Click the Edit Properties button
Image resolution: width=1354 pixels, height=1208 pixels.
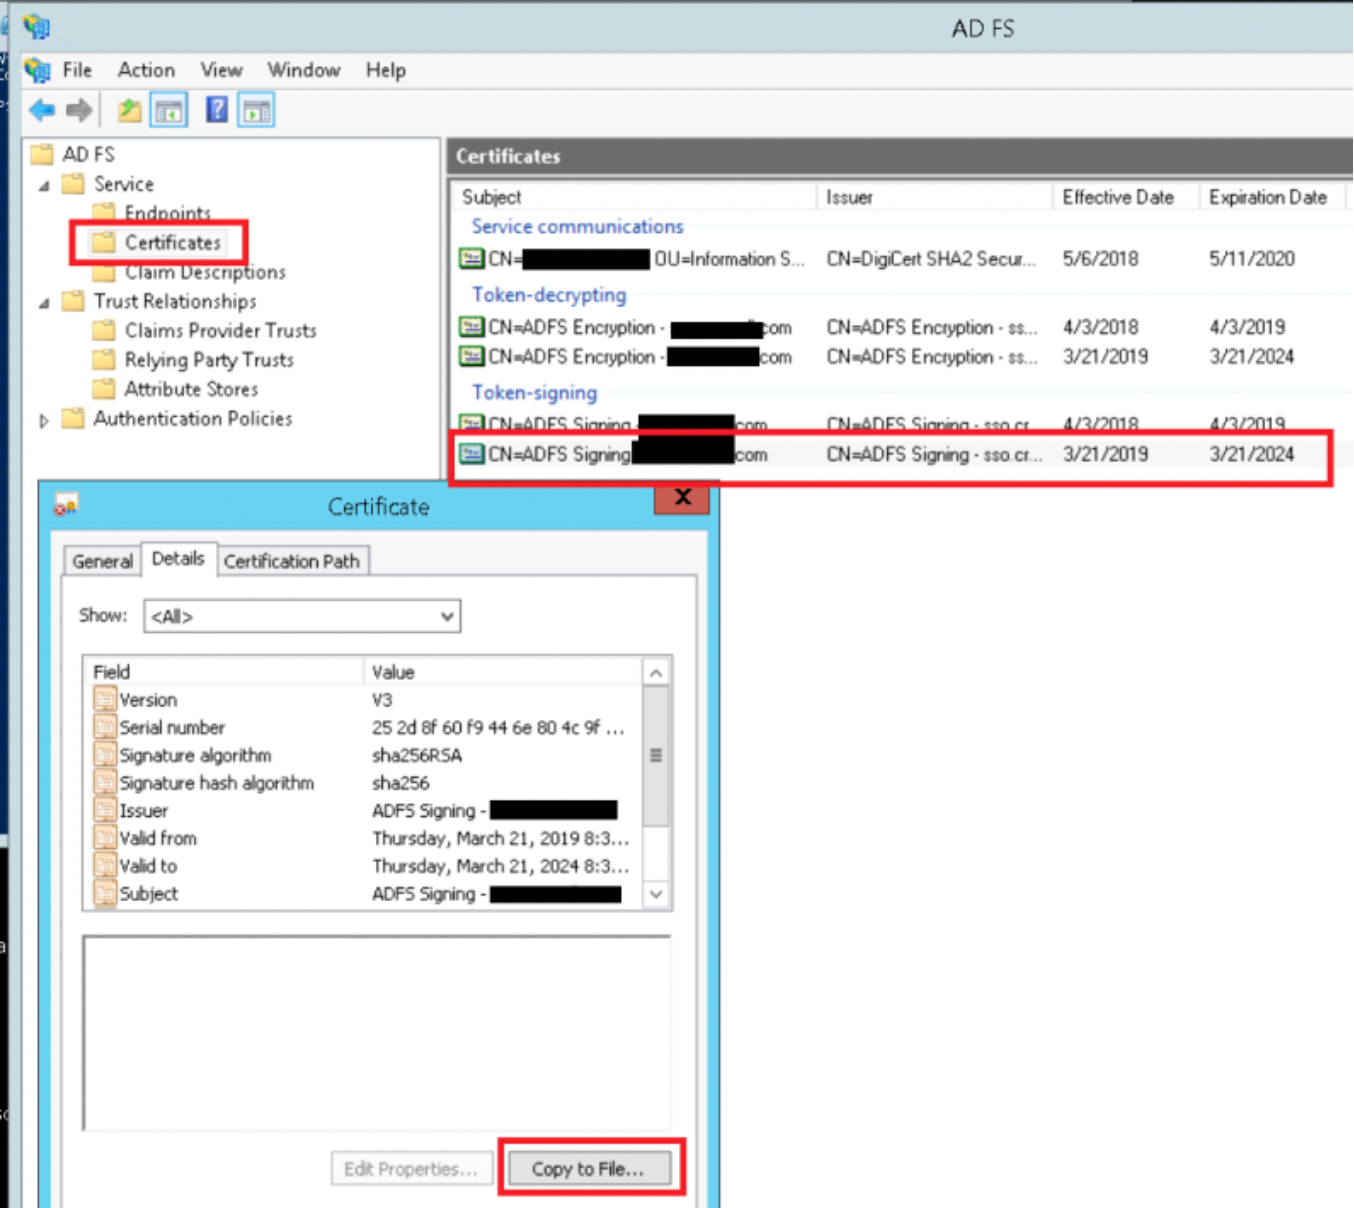[411, 1168]
